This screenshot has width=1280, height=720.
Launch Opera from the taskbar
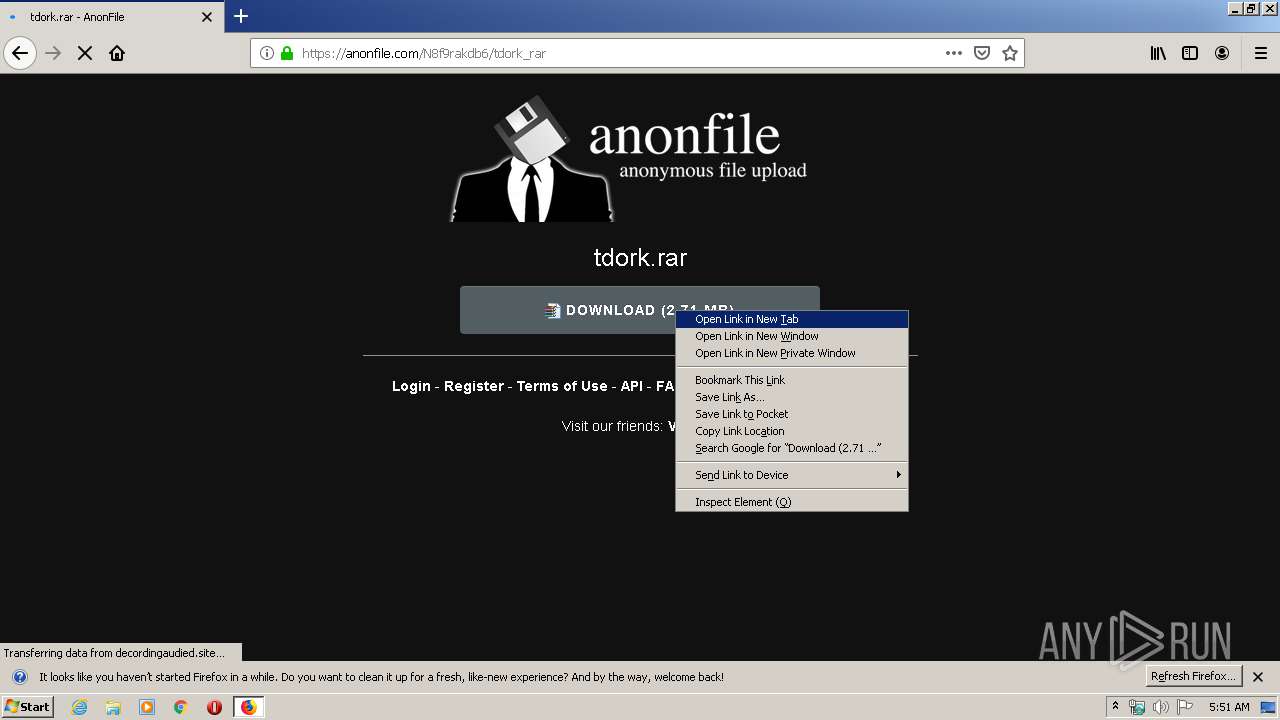(x=214, y=707)
